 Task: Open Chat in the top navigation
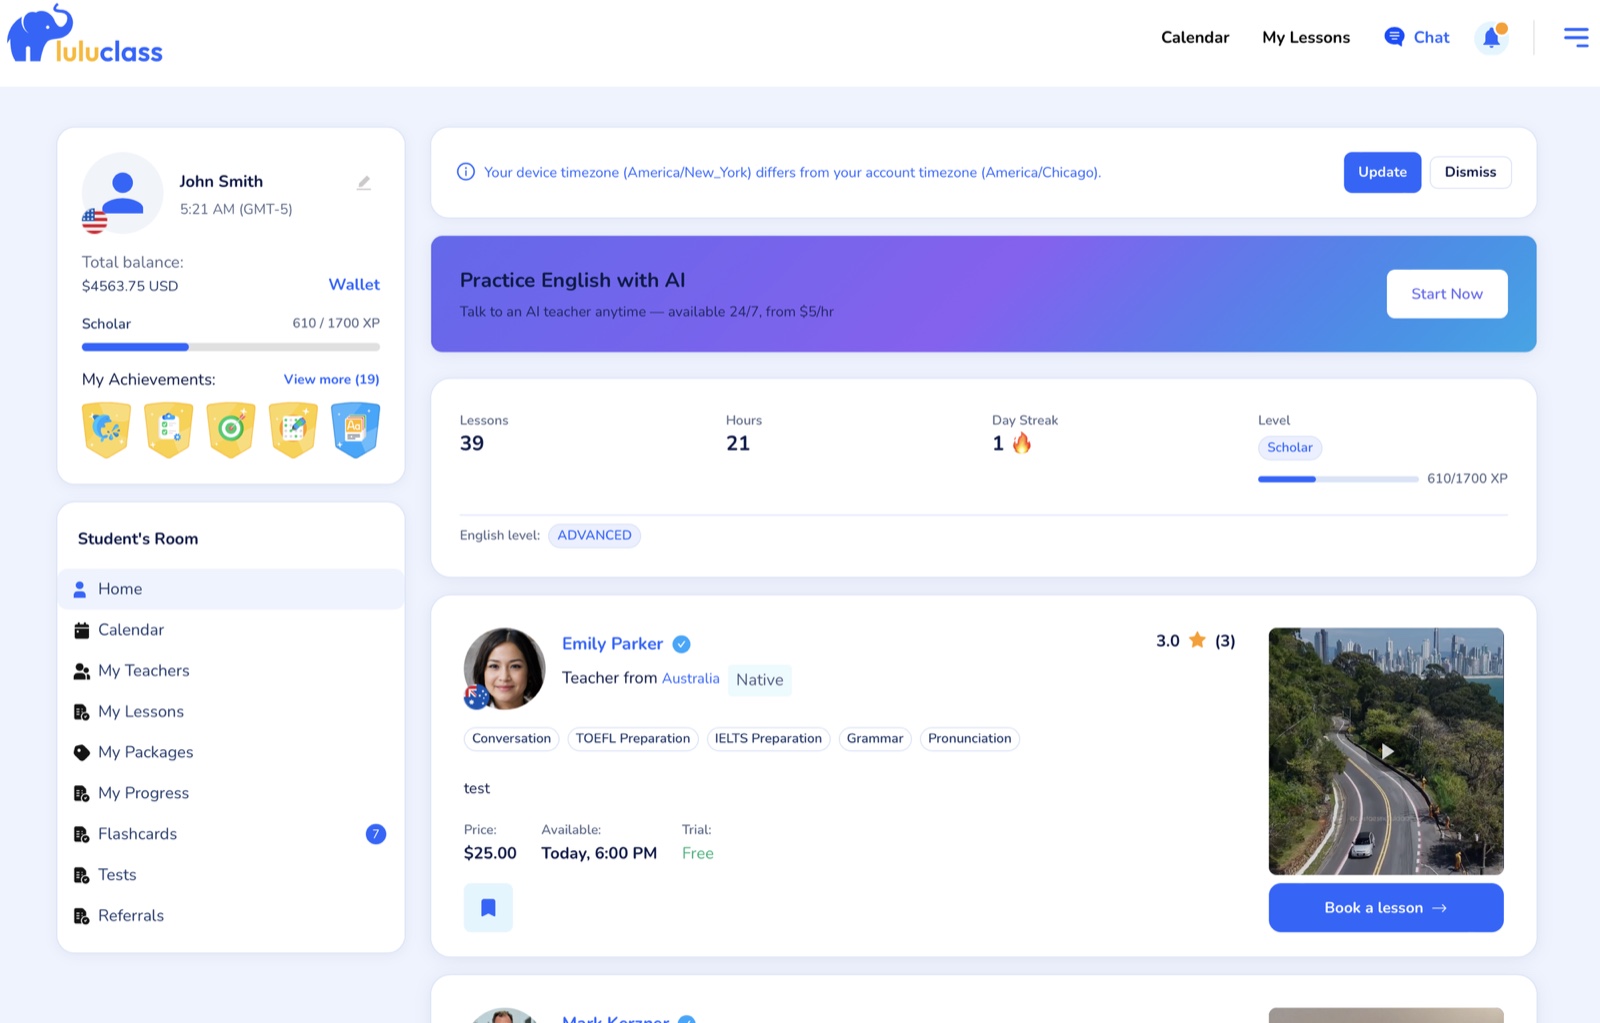1416,37
